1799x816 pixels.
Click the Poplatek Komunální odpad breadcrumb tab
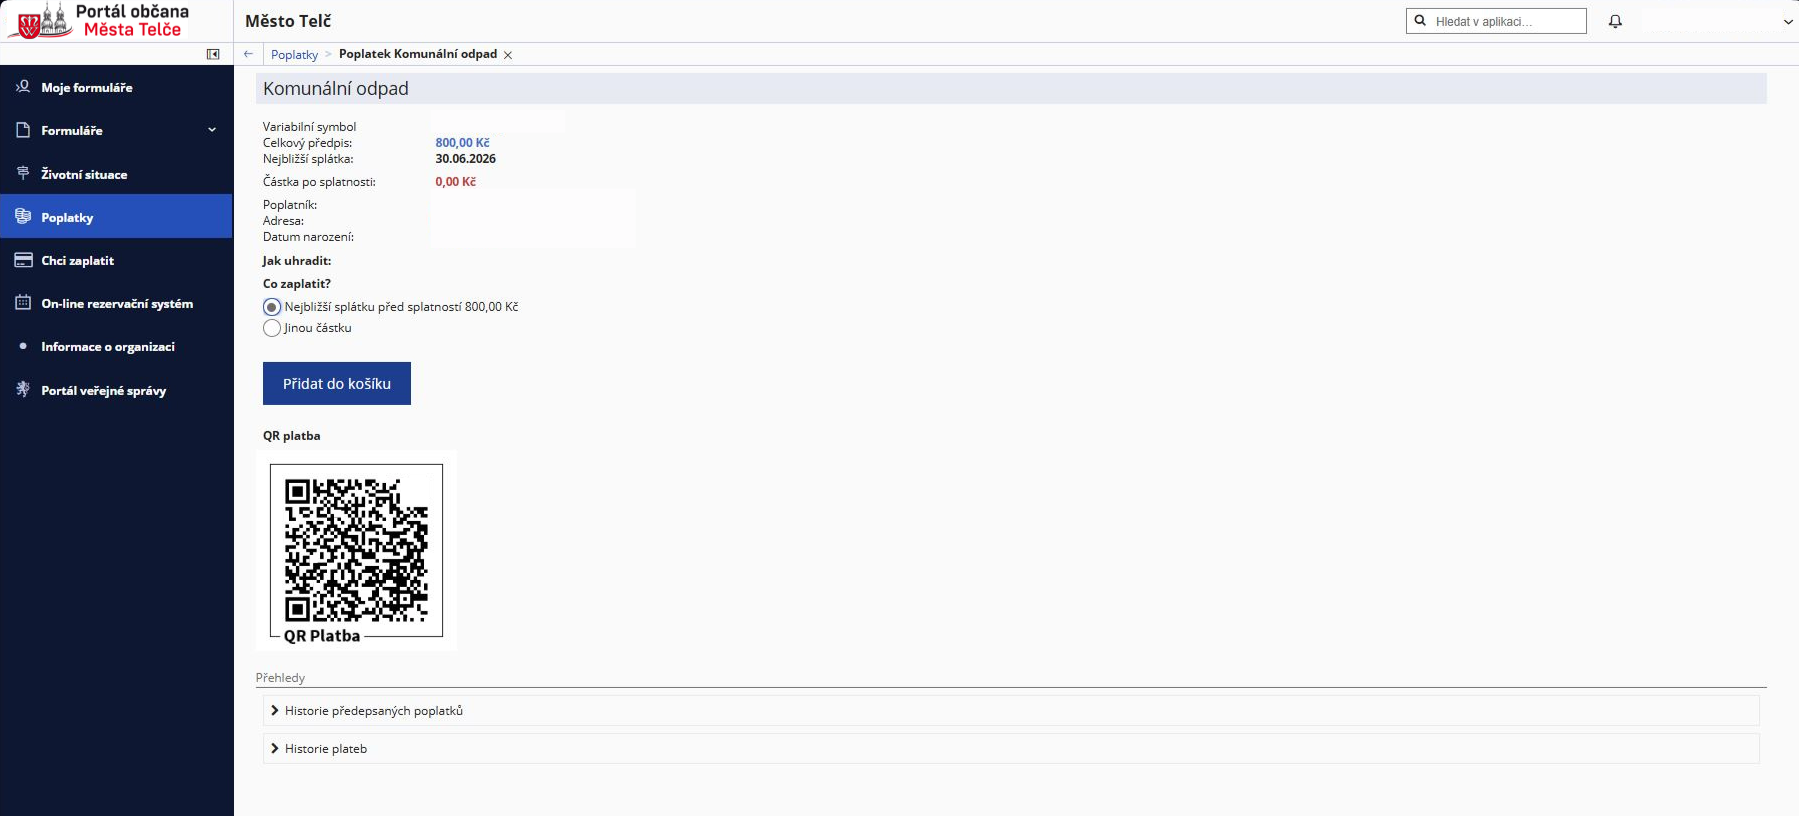[x=418, y=54]
